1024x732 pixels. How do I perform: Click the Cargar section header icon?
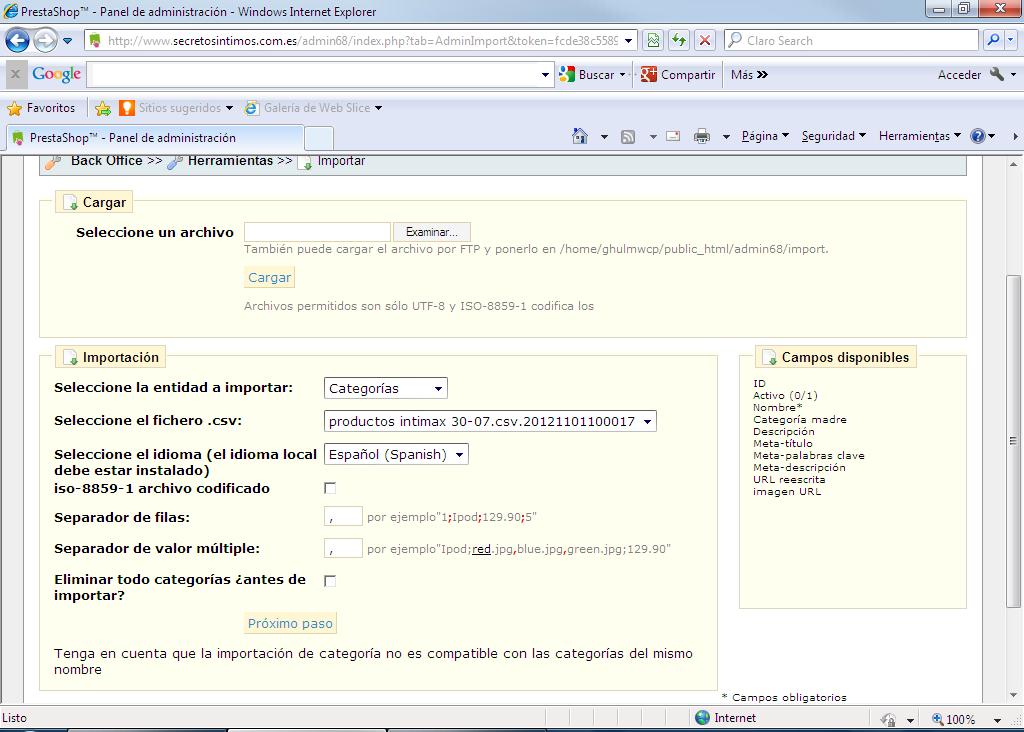(x=71, y=203)
